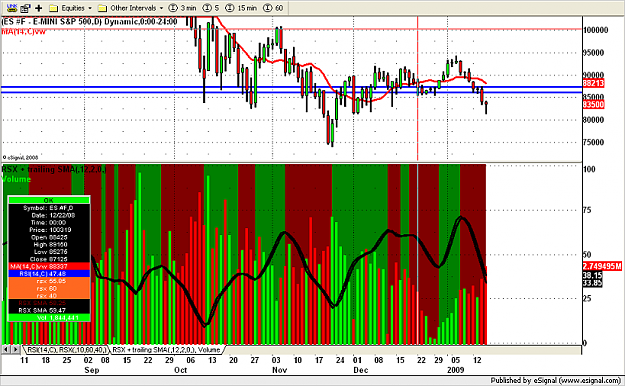625x386 pixels.
Task: Click the 75000 price axis label
Action: pyautogui.click(x=594, y=142)
